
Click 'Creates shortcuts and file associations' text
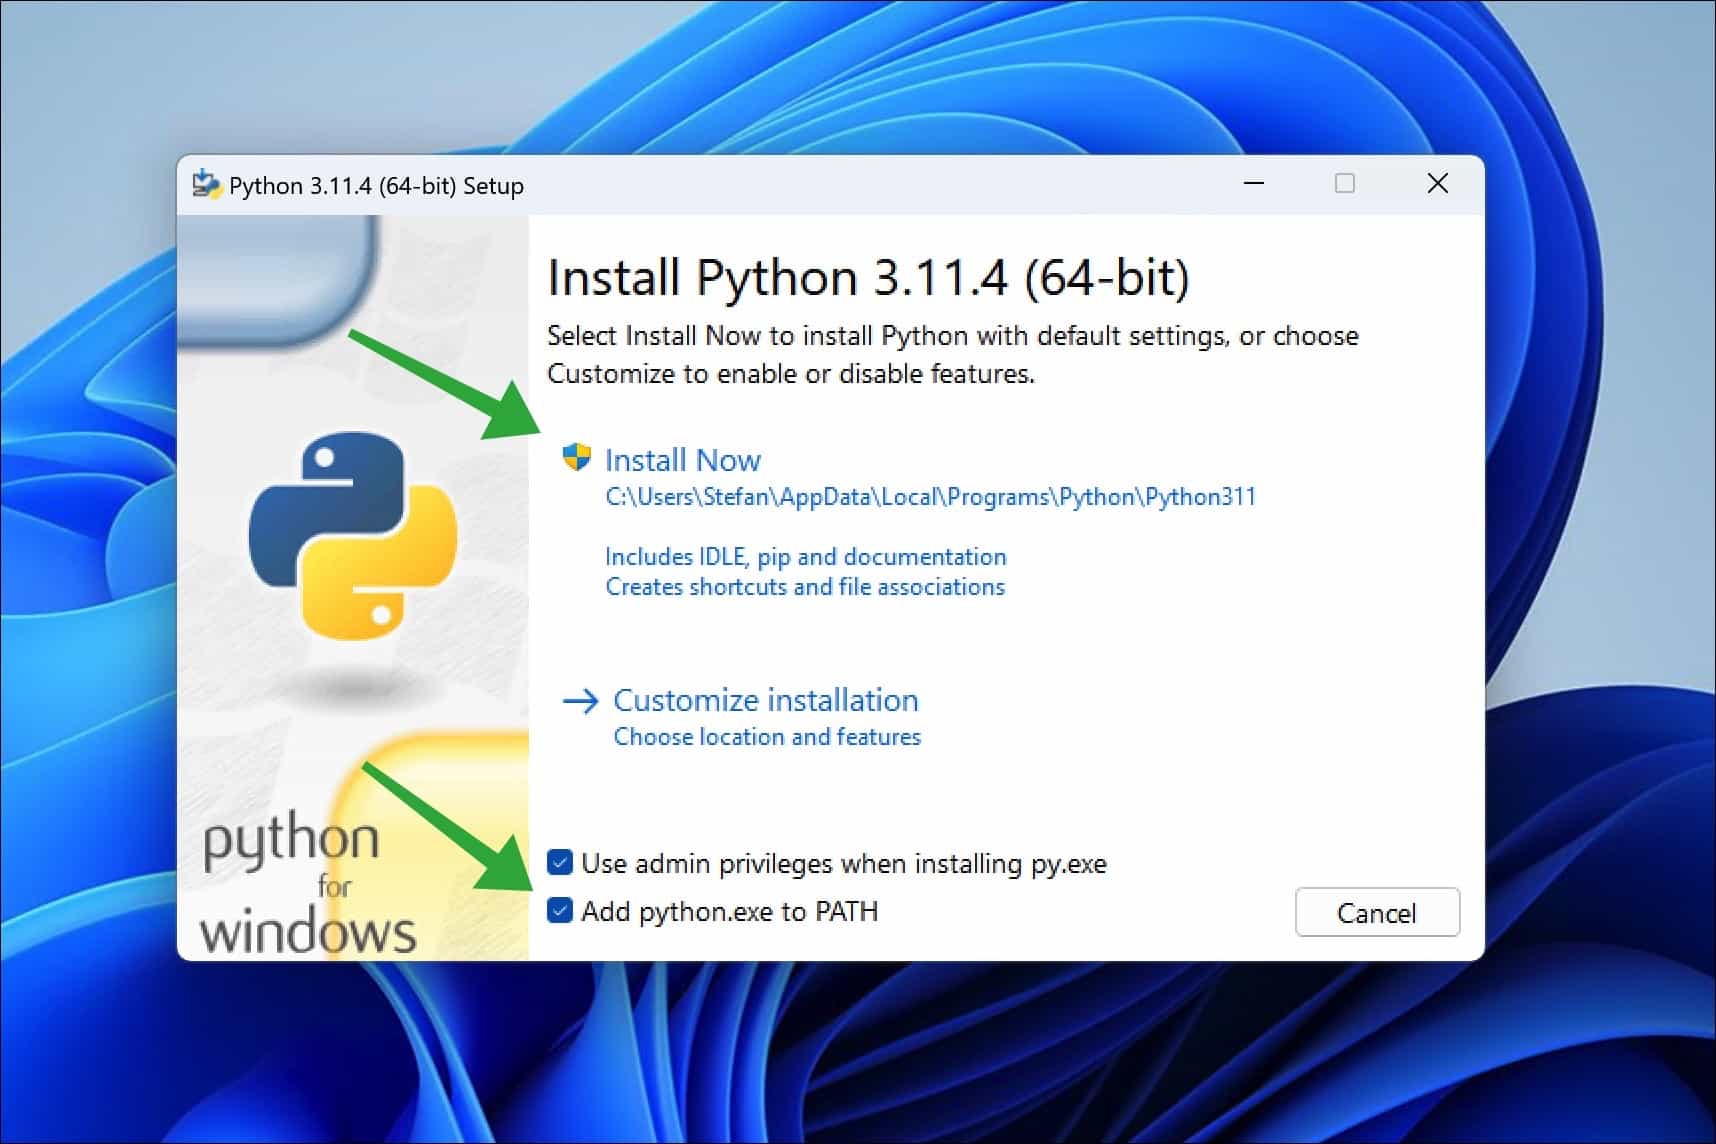805,587
